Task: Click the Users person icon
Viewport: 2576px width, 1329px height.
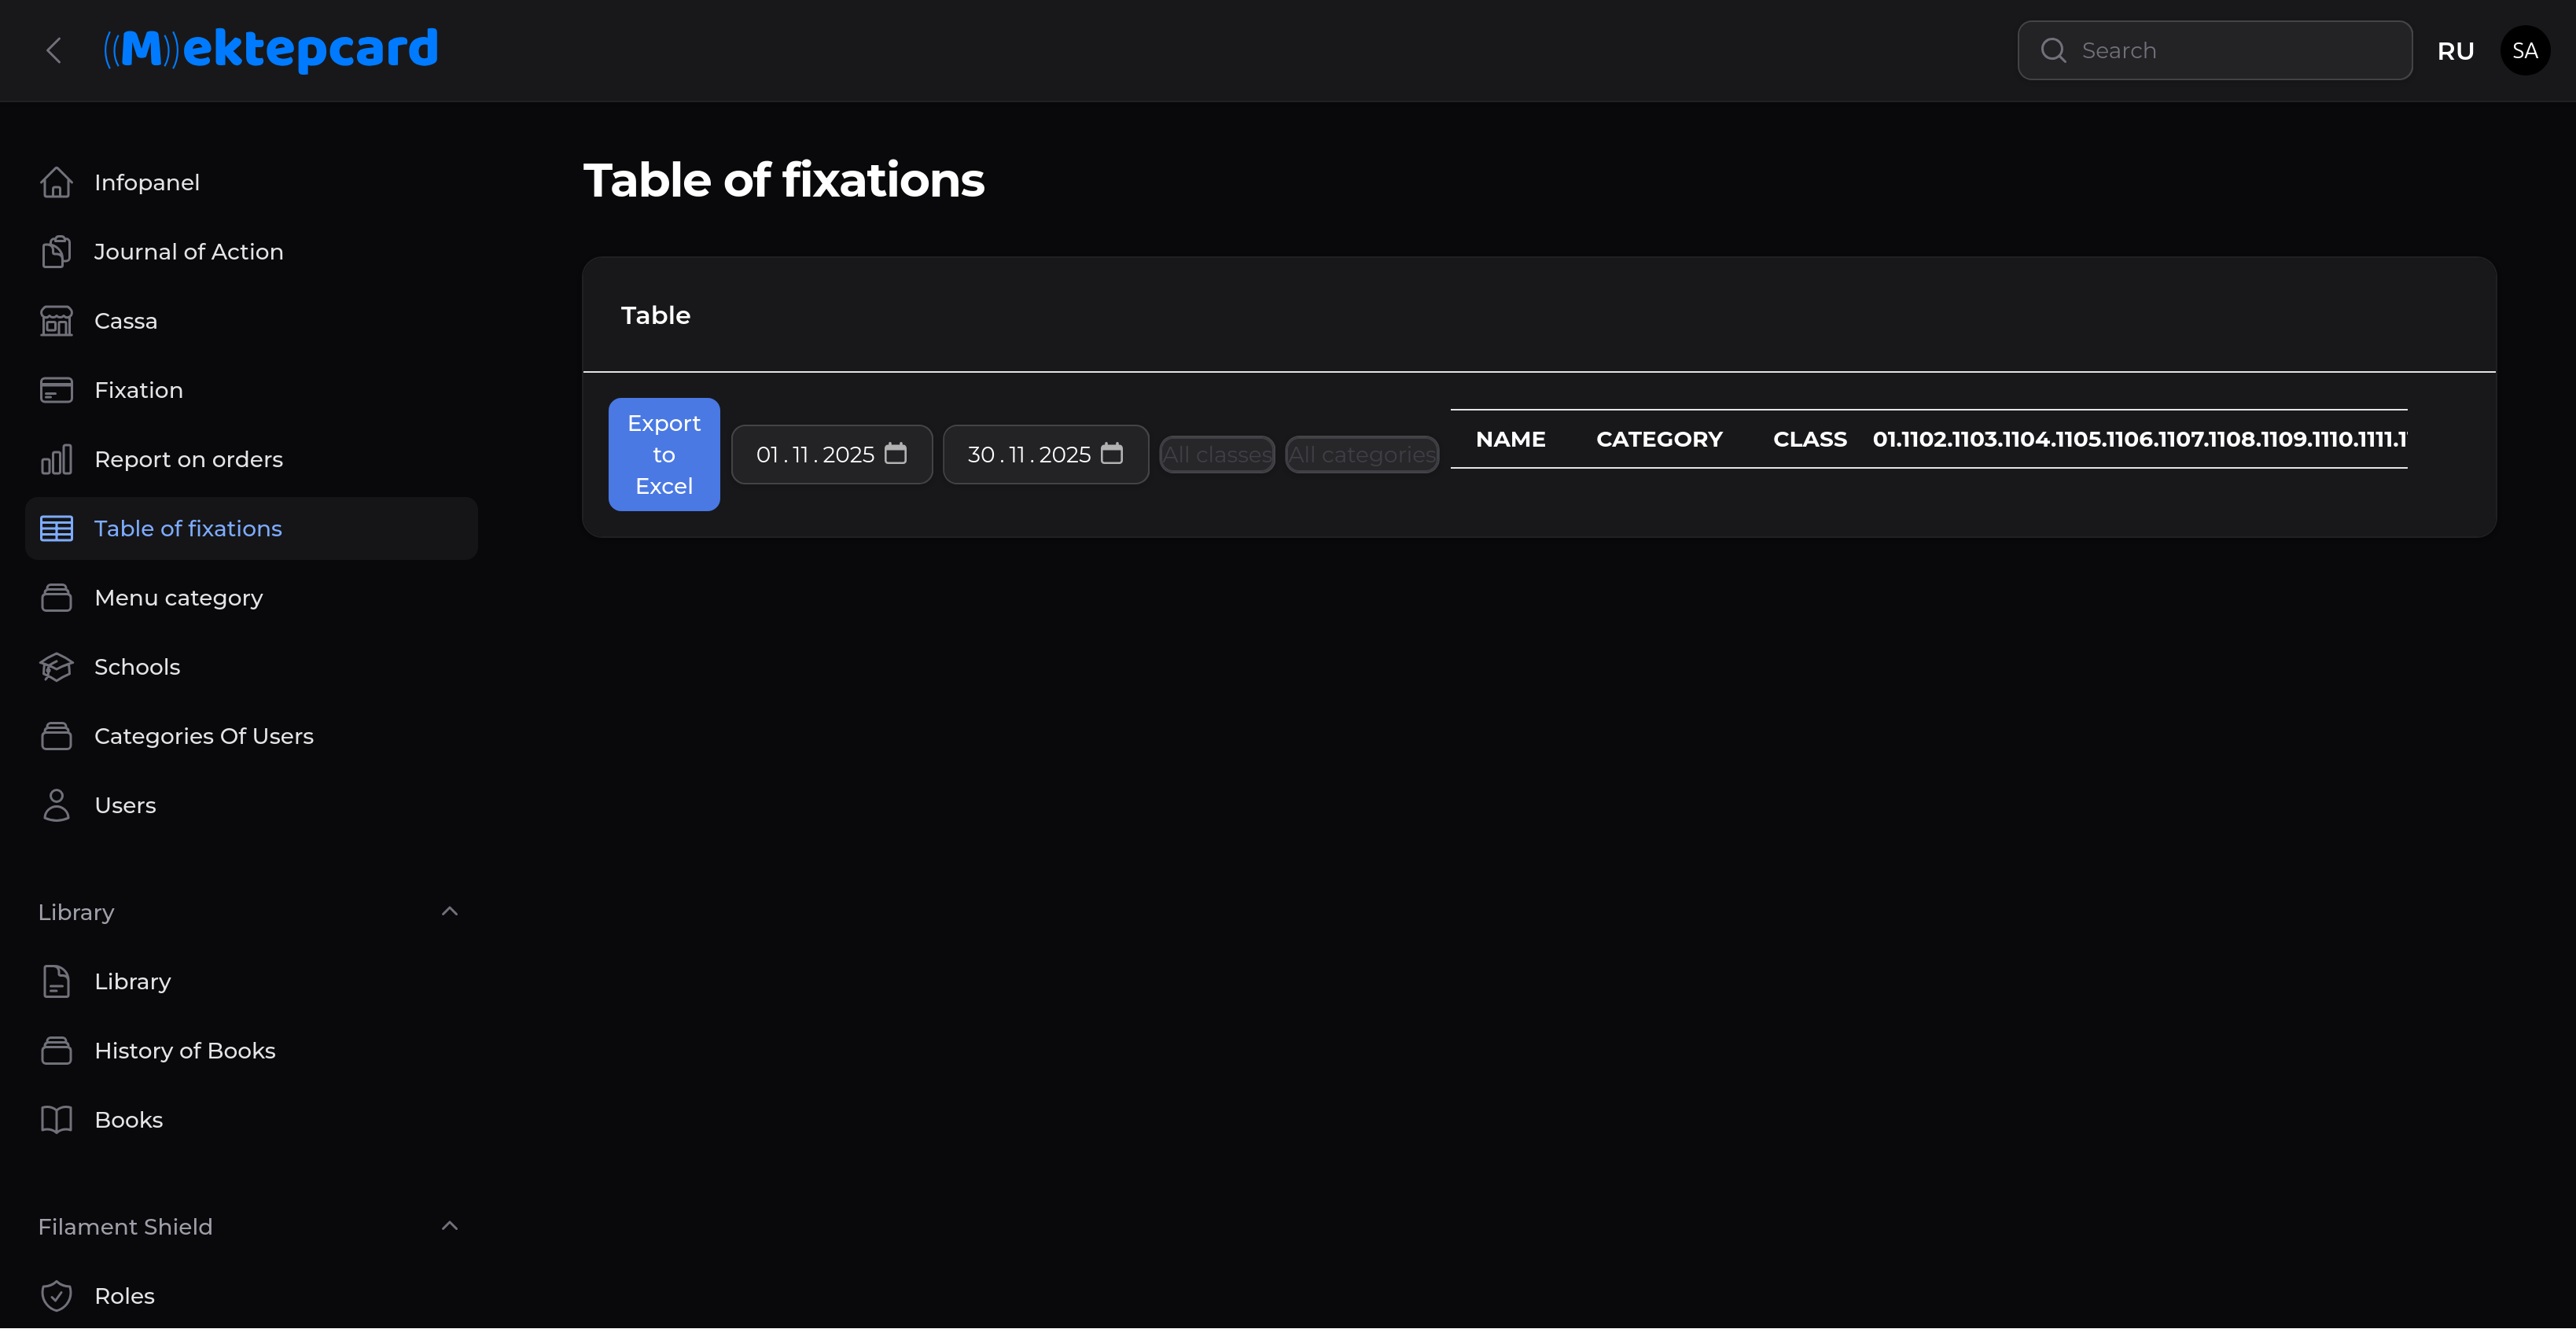Action: [x=56, y=805]
